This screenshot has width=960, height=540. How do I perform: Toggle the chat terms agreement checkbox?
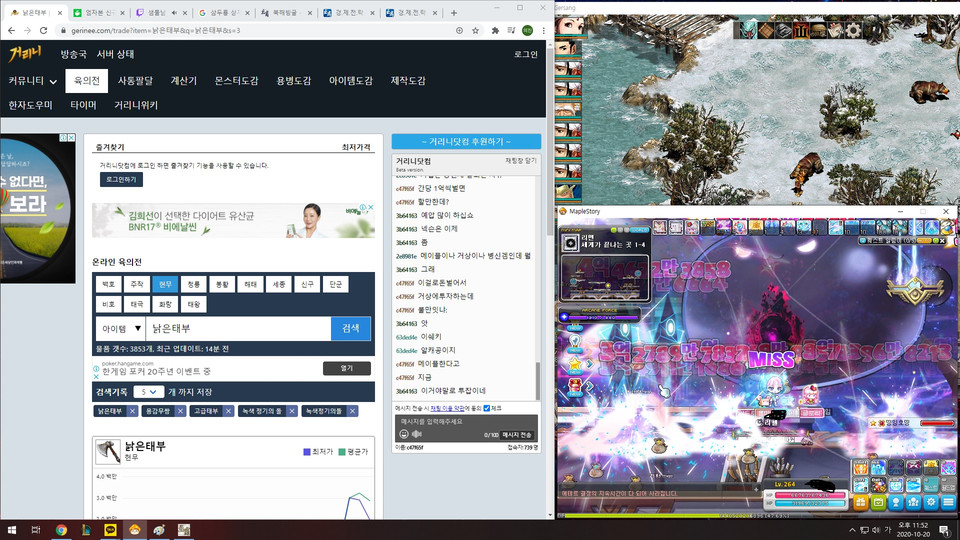coord(487,408)
